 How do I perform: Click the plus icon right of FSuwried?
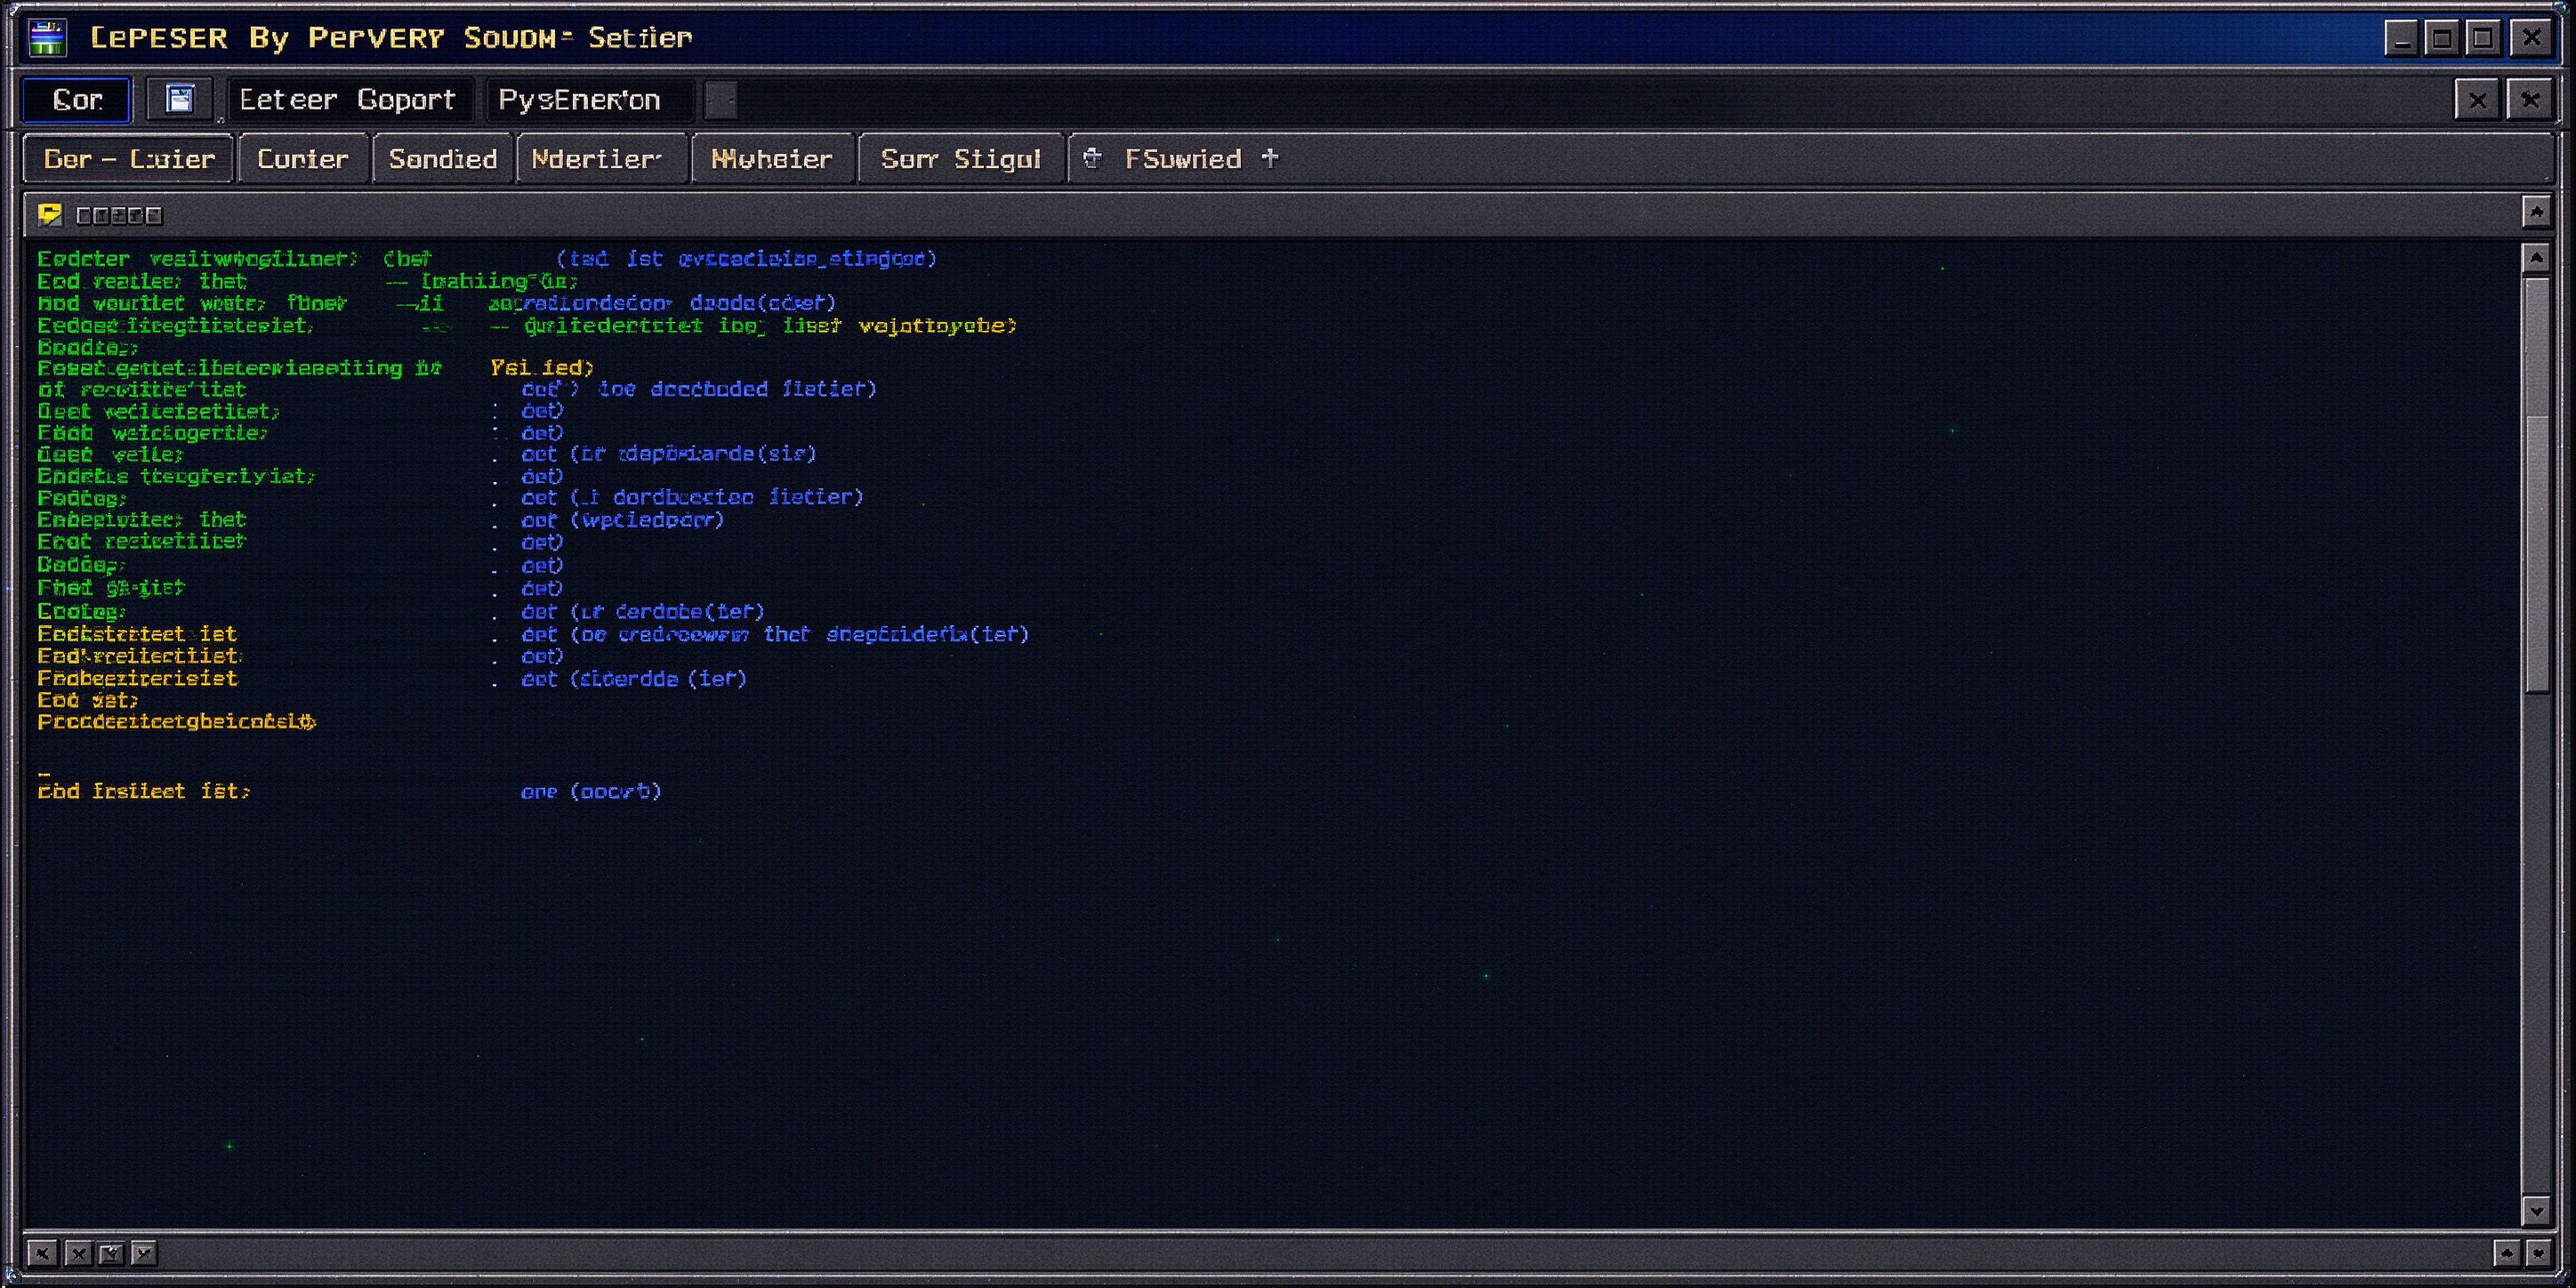click(x=1270, y=158)
